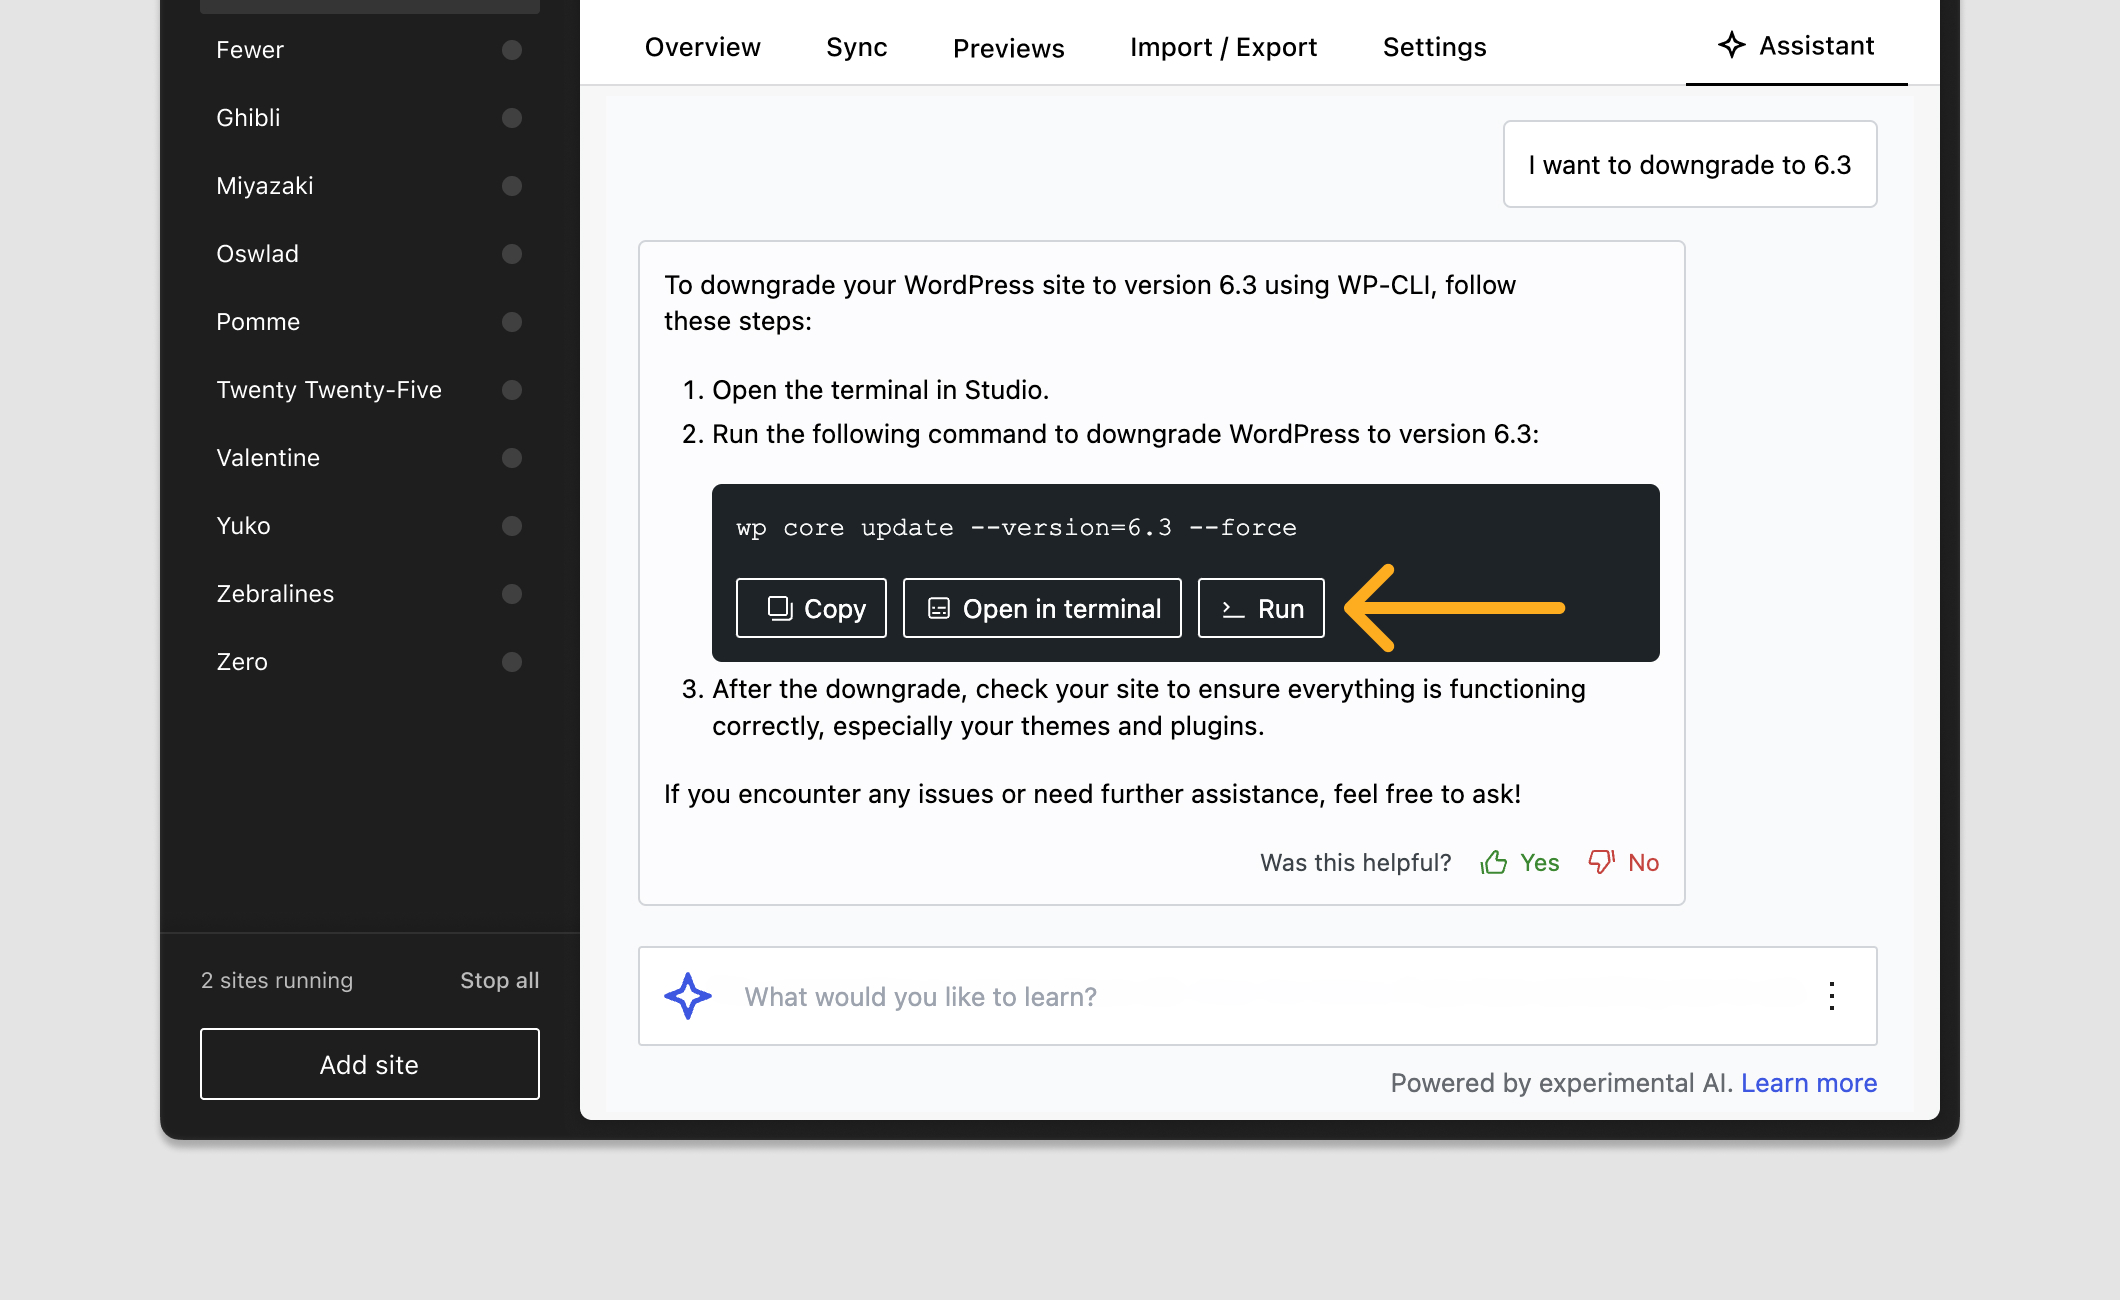Open the three-dot chat options menu
This screenshot has width=2120, height=1300.
[1831, 996]
